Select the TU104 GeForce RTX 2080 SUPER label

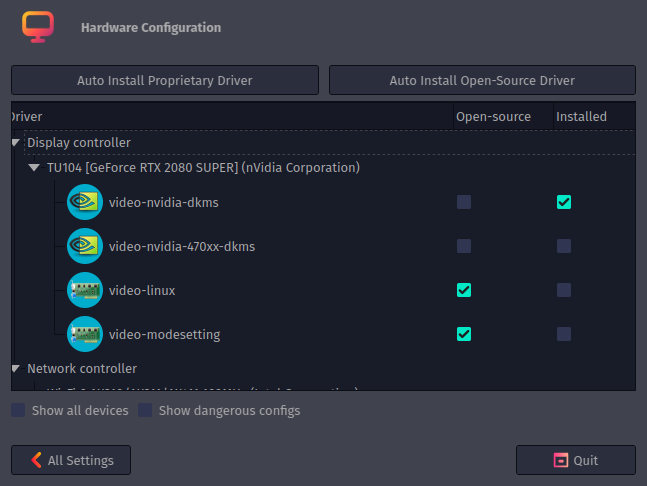[x=203, y=168]
